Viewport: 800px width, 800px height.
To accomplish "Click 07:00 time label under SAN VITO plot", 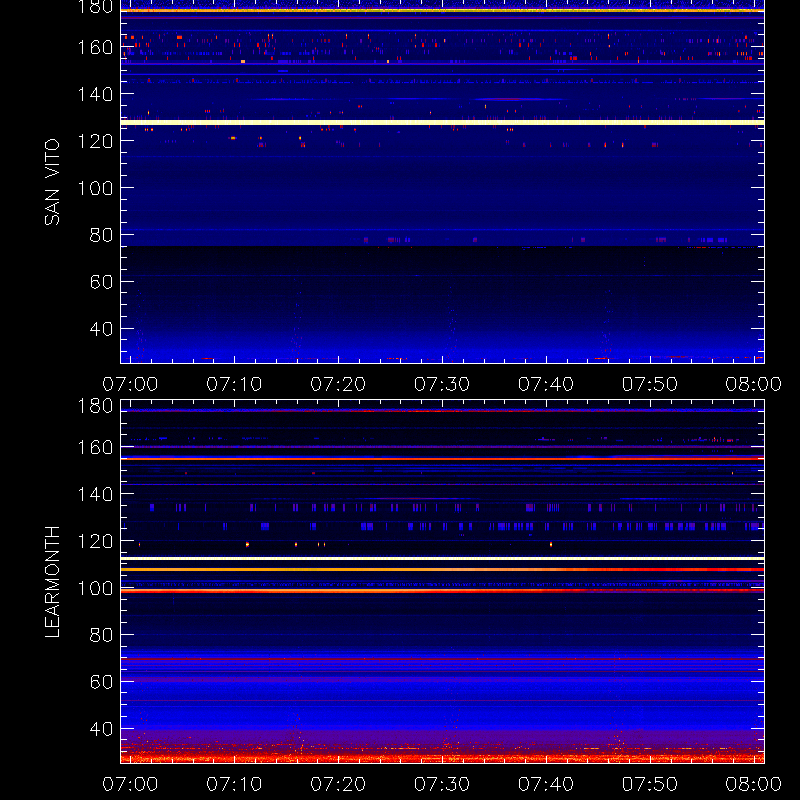I will click(130, 384).
